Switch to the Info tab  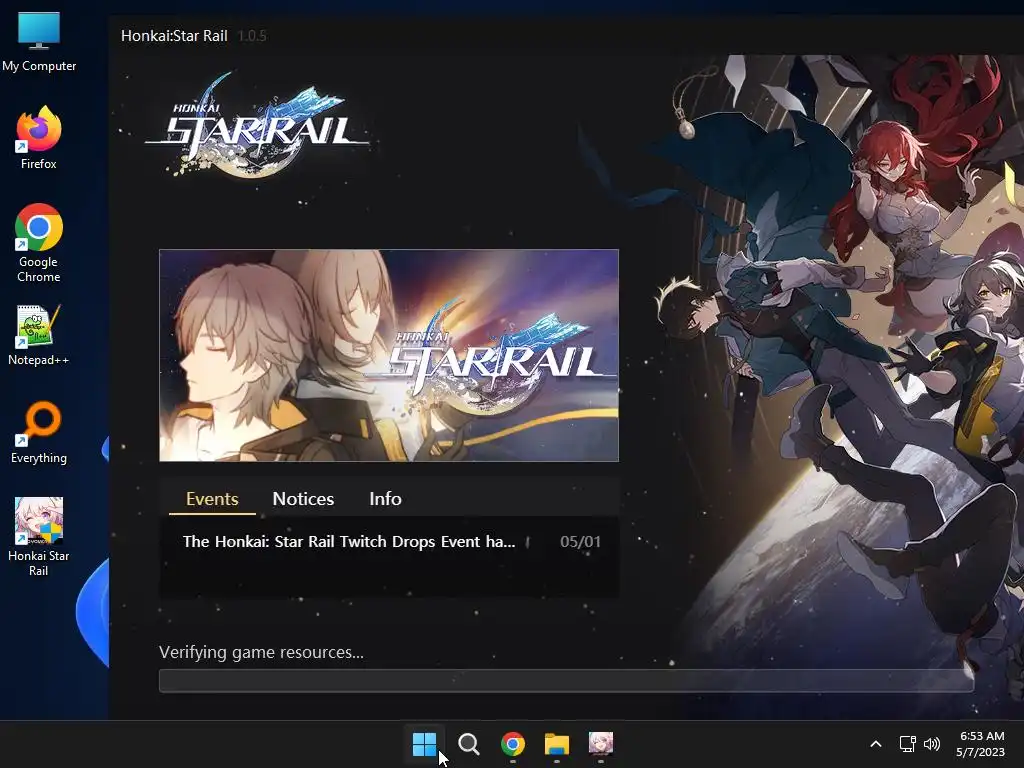385,499
